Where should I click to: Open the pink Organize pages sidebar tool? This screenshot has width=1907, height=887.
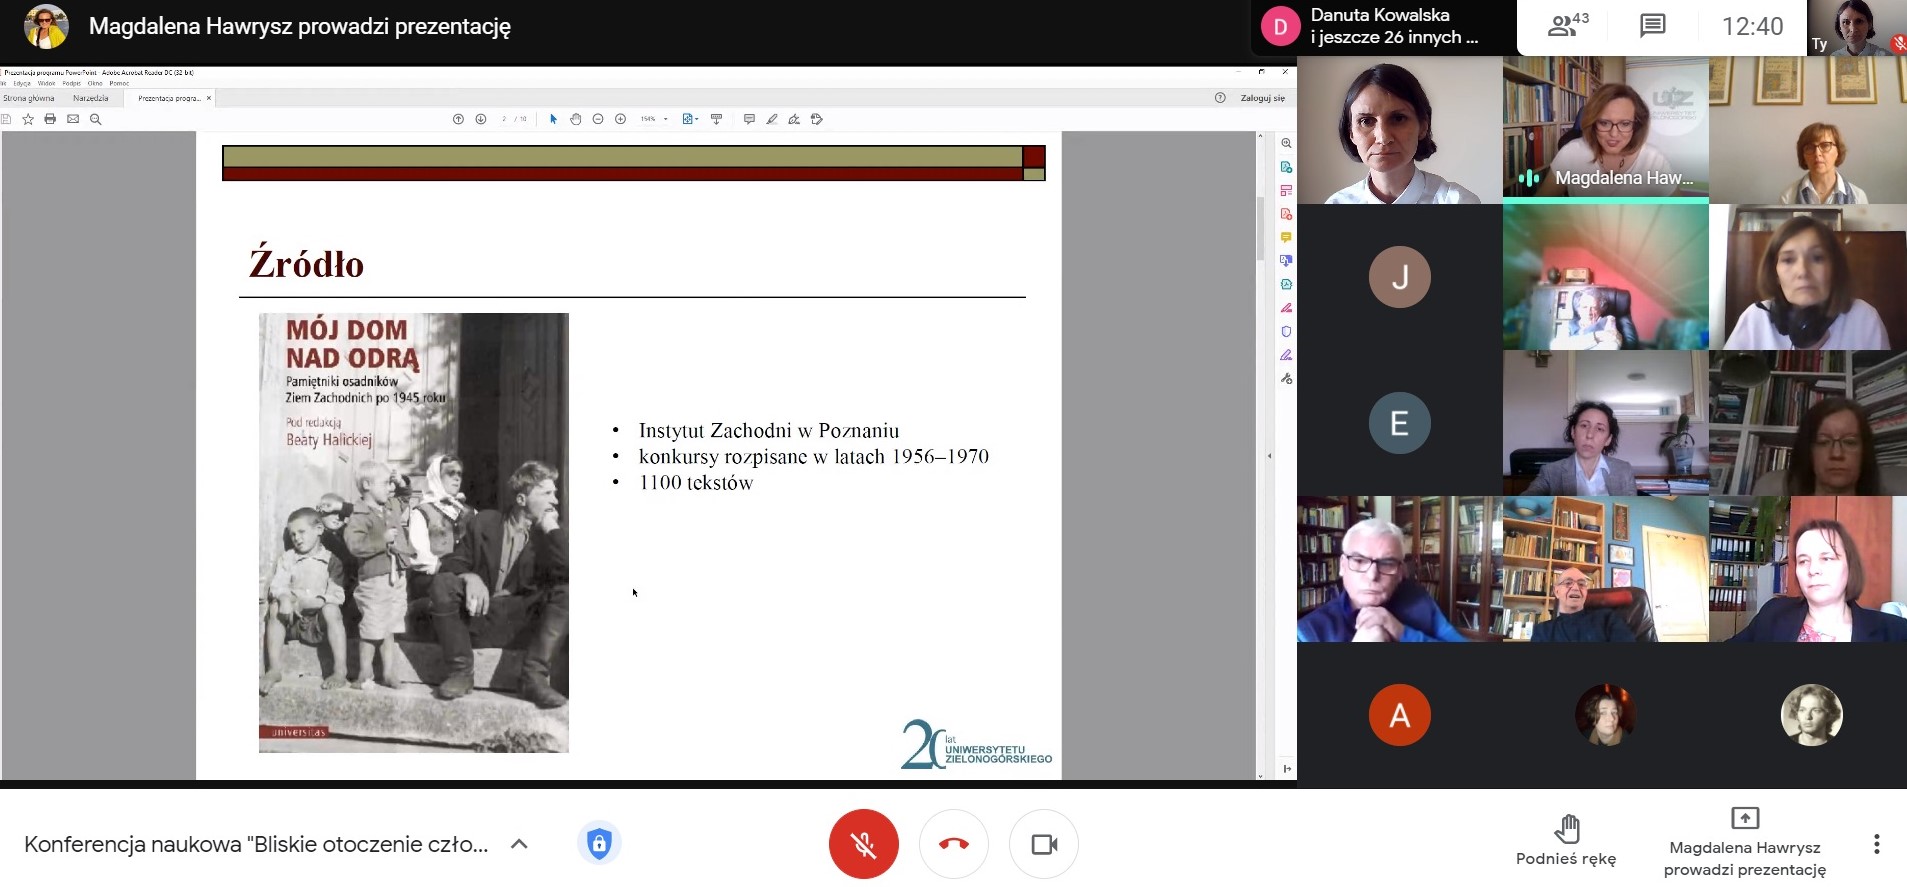[1286, 190]
